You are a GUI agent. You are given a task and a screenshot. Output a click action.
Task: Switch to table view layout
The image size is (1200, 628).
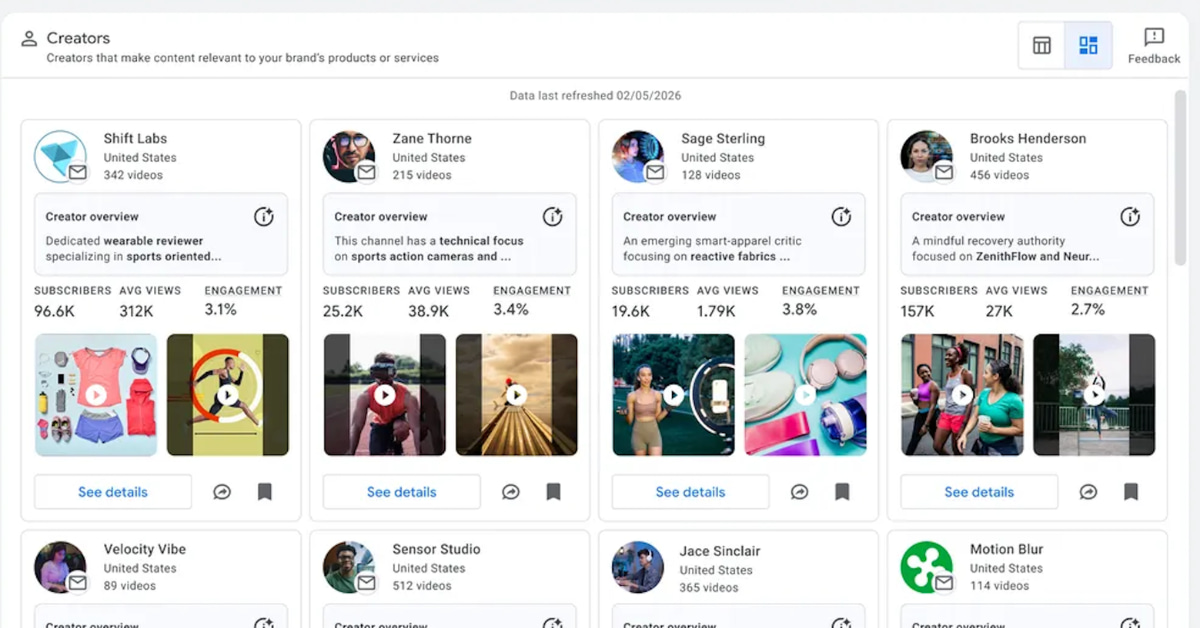click(1042, 46)
